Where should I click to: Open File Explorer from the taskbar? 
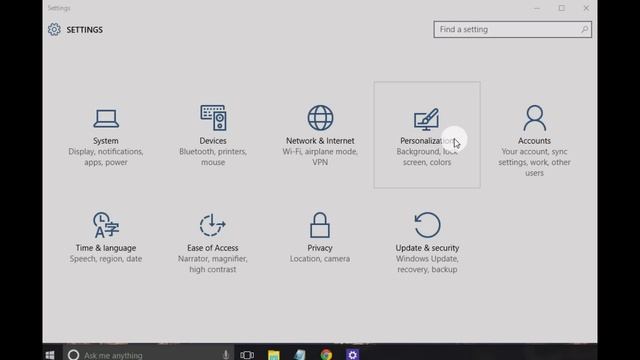pyautogui.click(x=273, y=355)
